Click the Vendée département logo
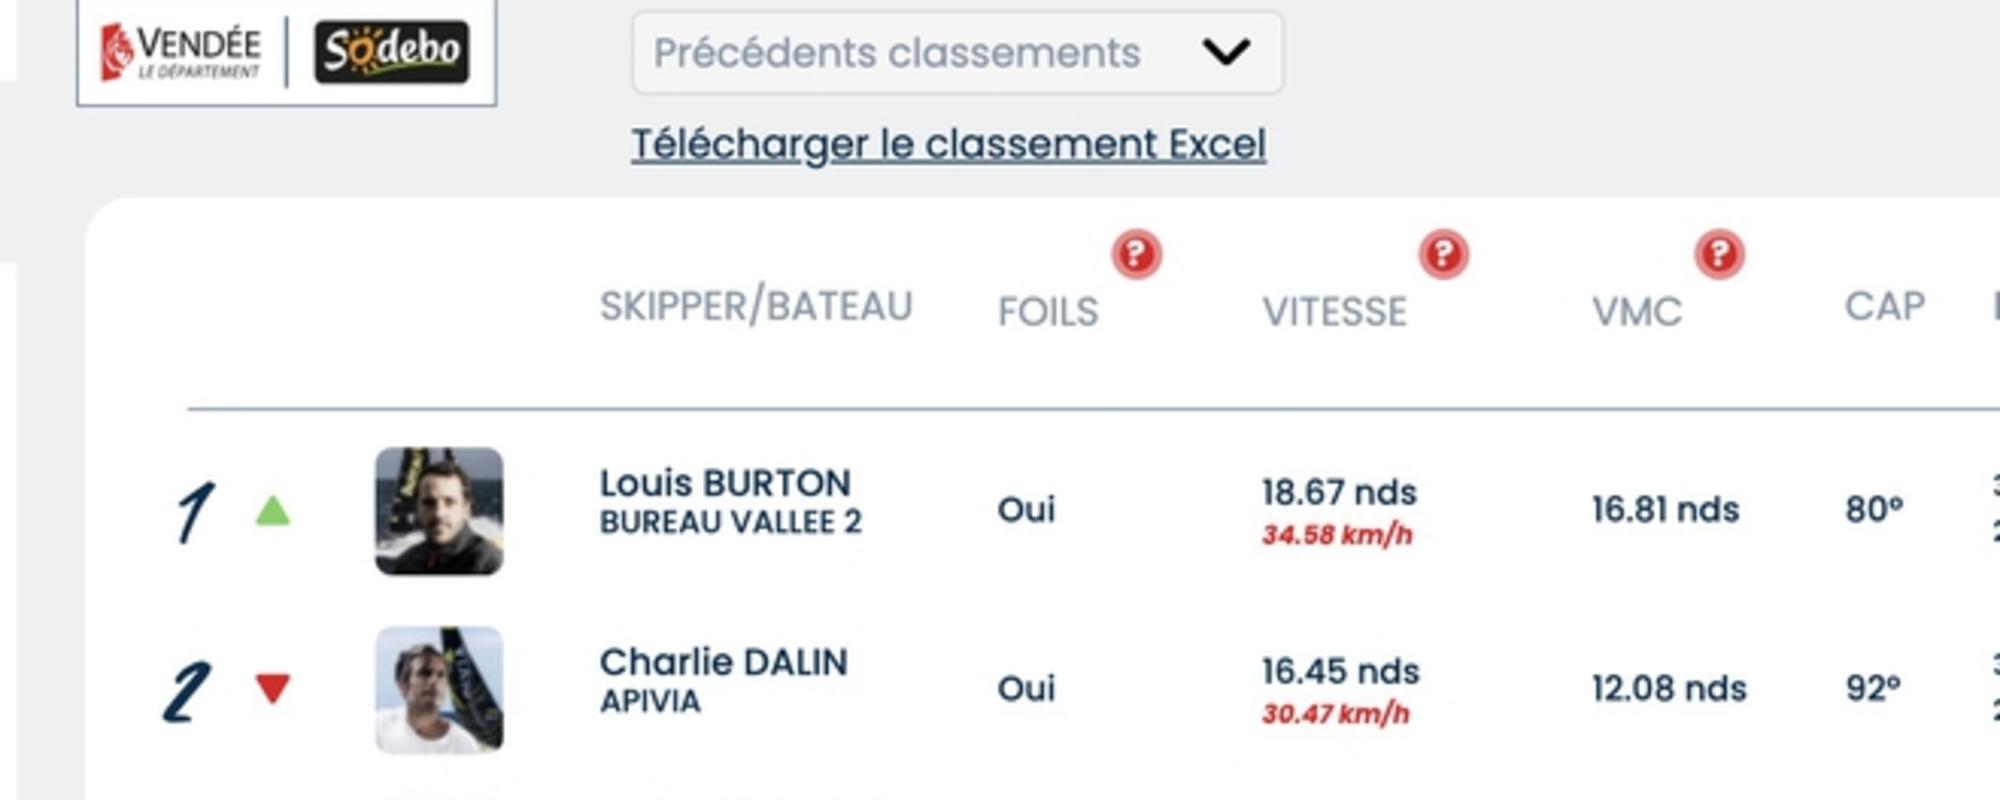The width and height of the screenshot is (2000, 800). pos(181,52)
